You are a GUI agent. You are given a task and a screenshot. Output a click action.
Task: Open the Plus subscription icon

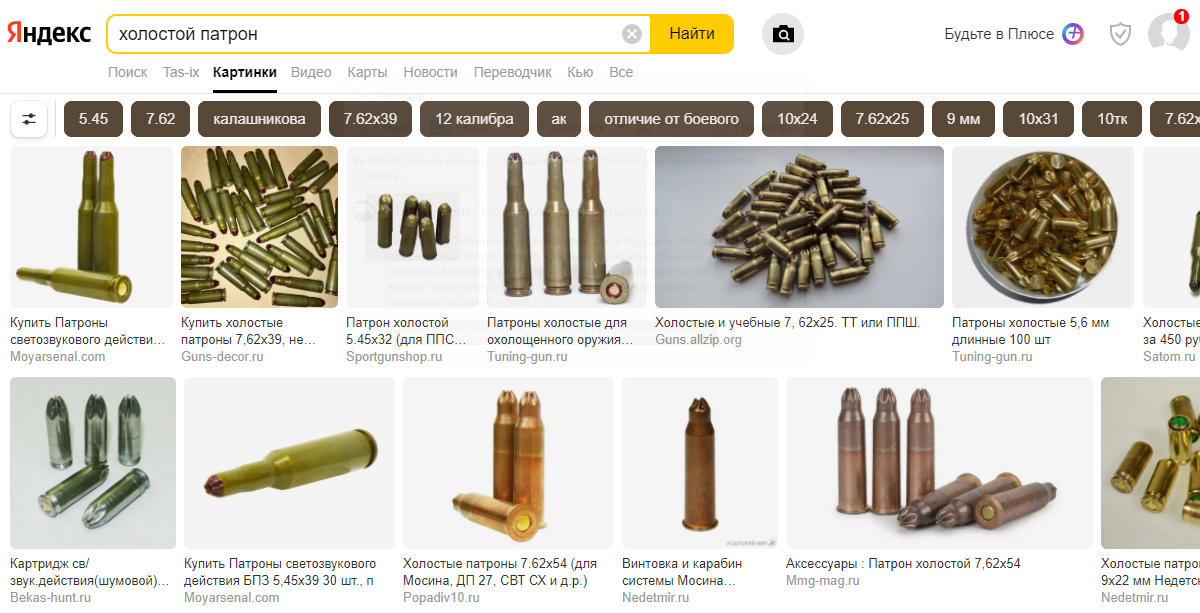[1073, 34]
